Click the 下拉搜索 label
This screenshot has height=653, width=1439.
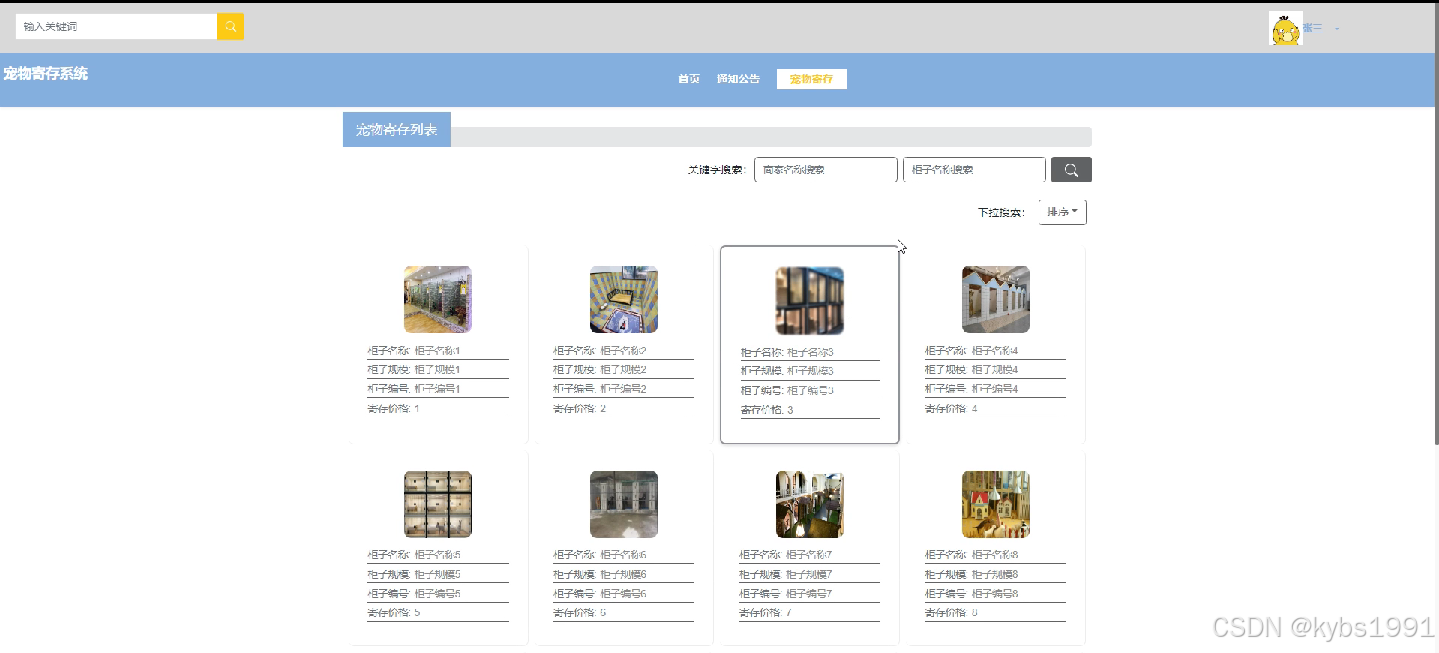1001,213
